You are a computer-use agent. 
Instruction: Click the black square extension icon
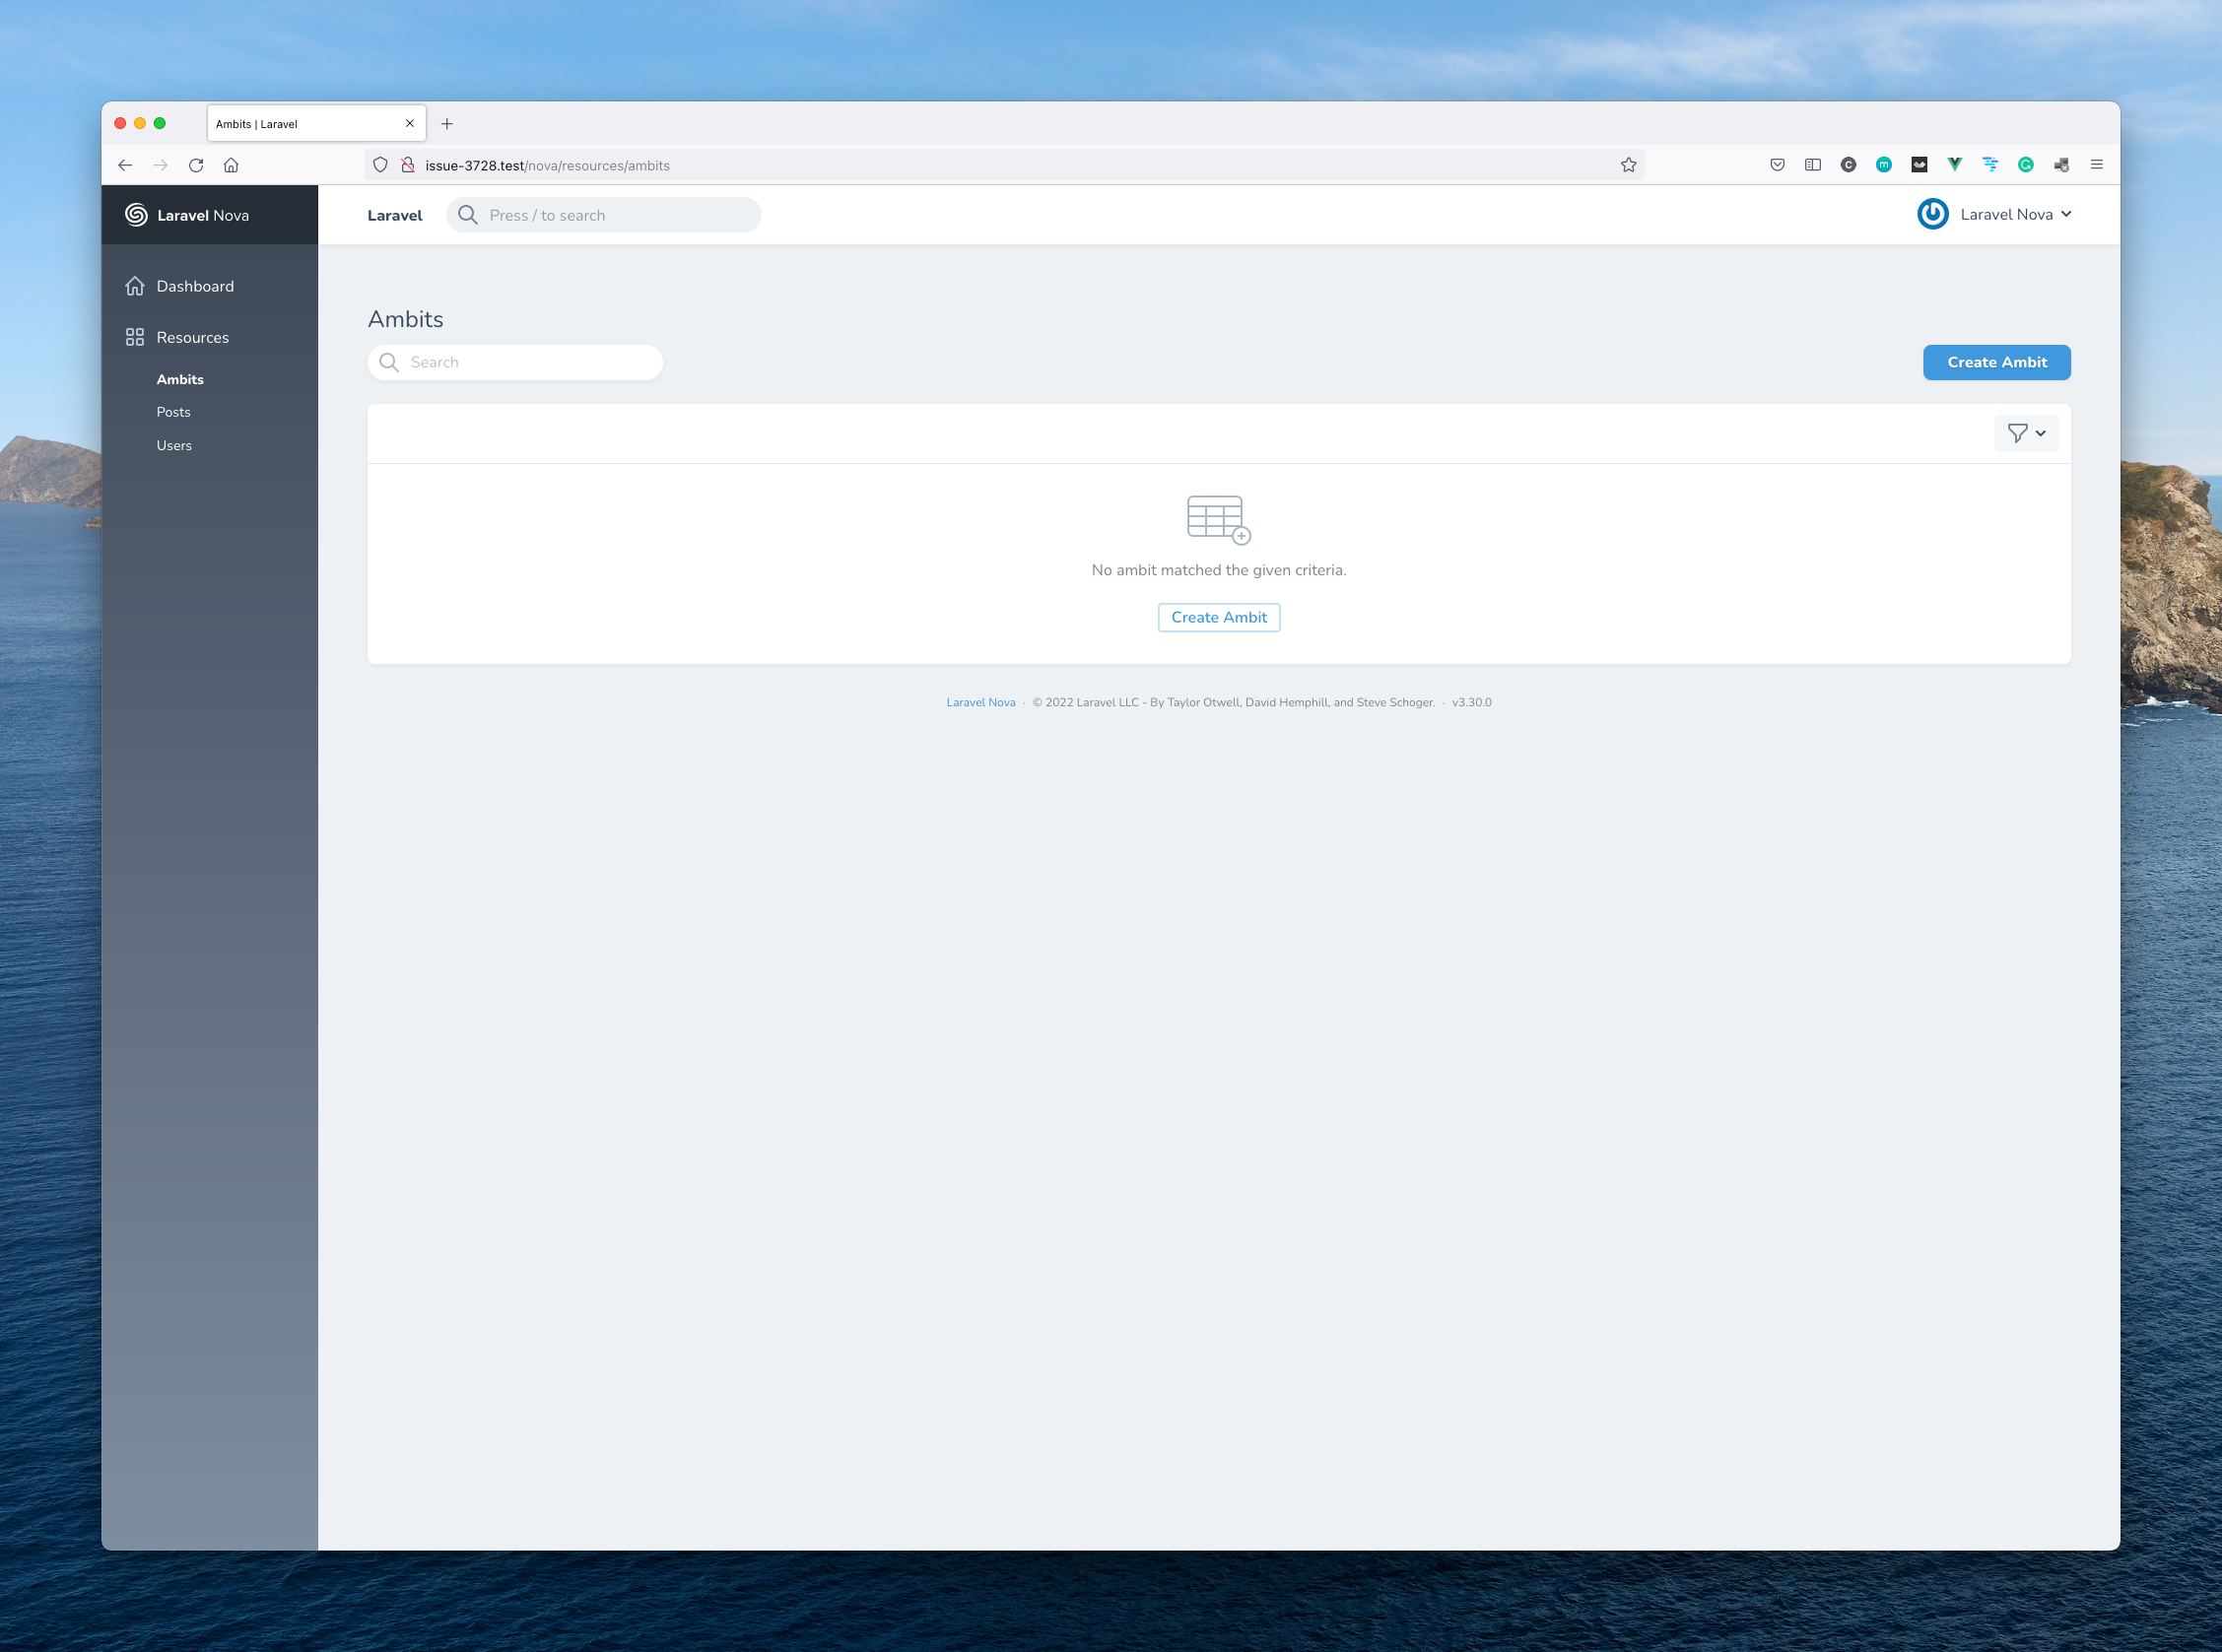click(1919, 165)
